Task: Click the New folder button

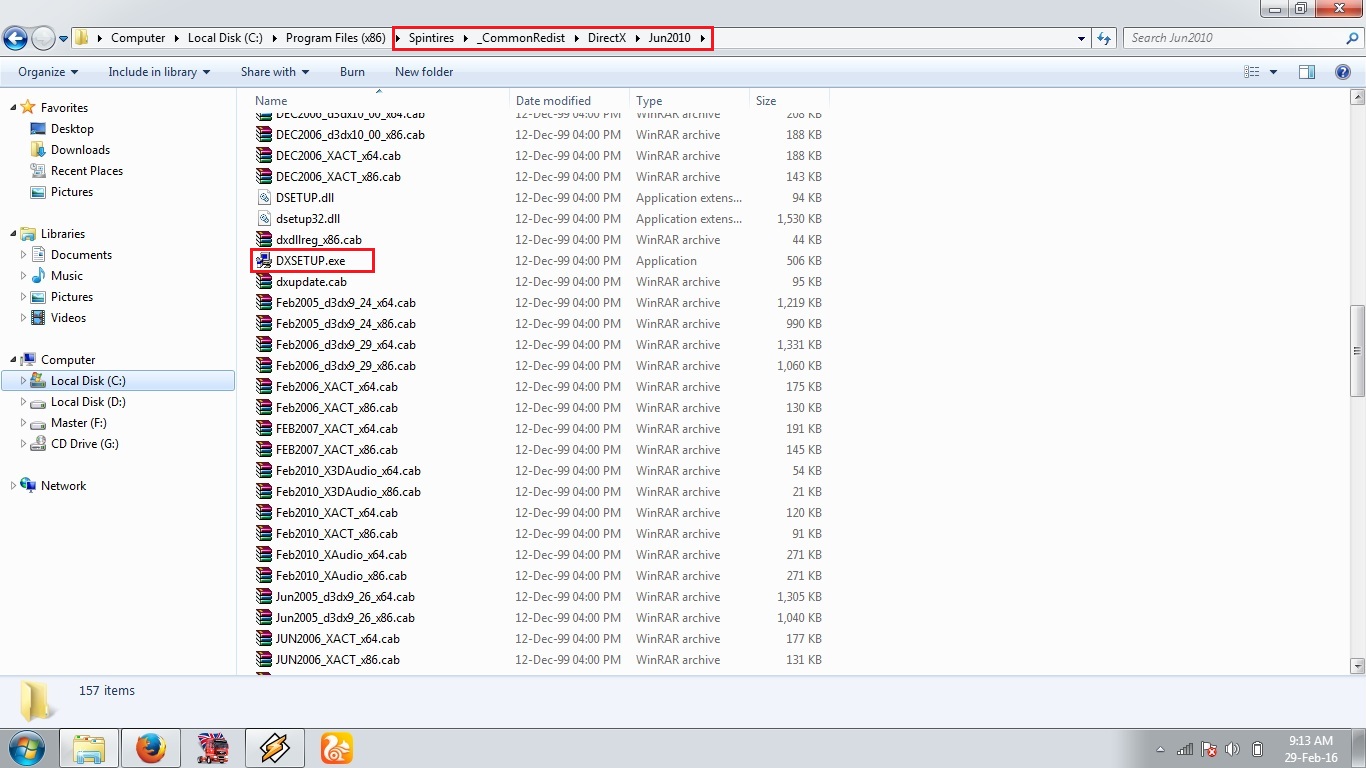Action: coord(424,72)
